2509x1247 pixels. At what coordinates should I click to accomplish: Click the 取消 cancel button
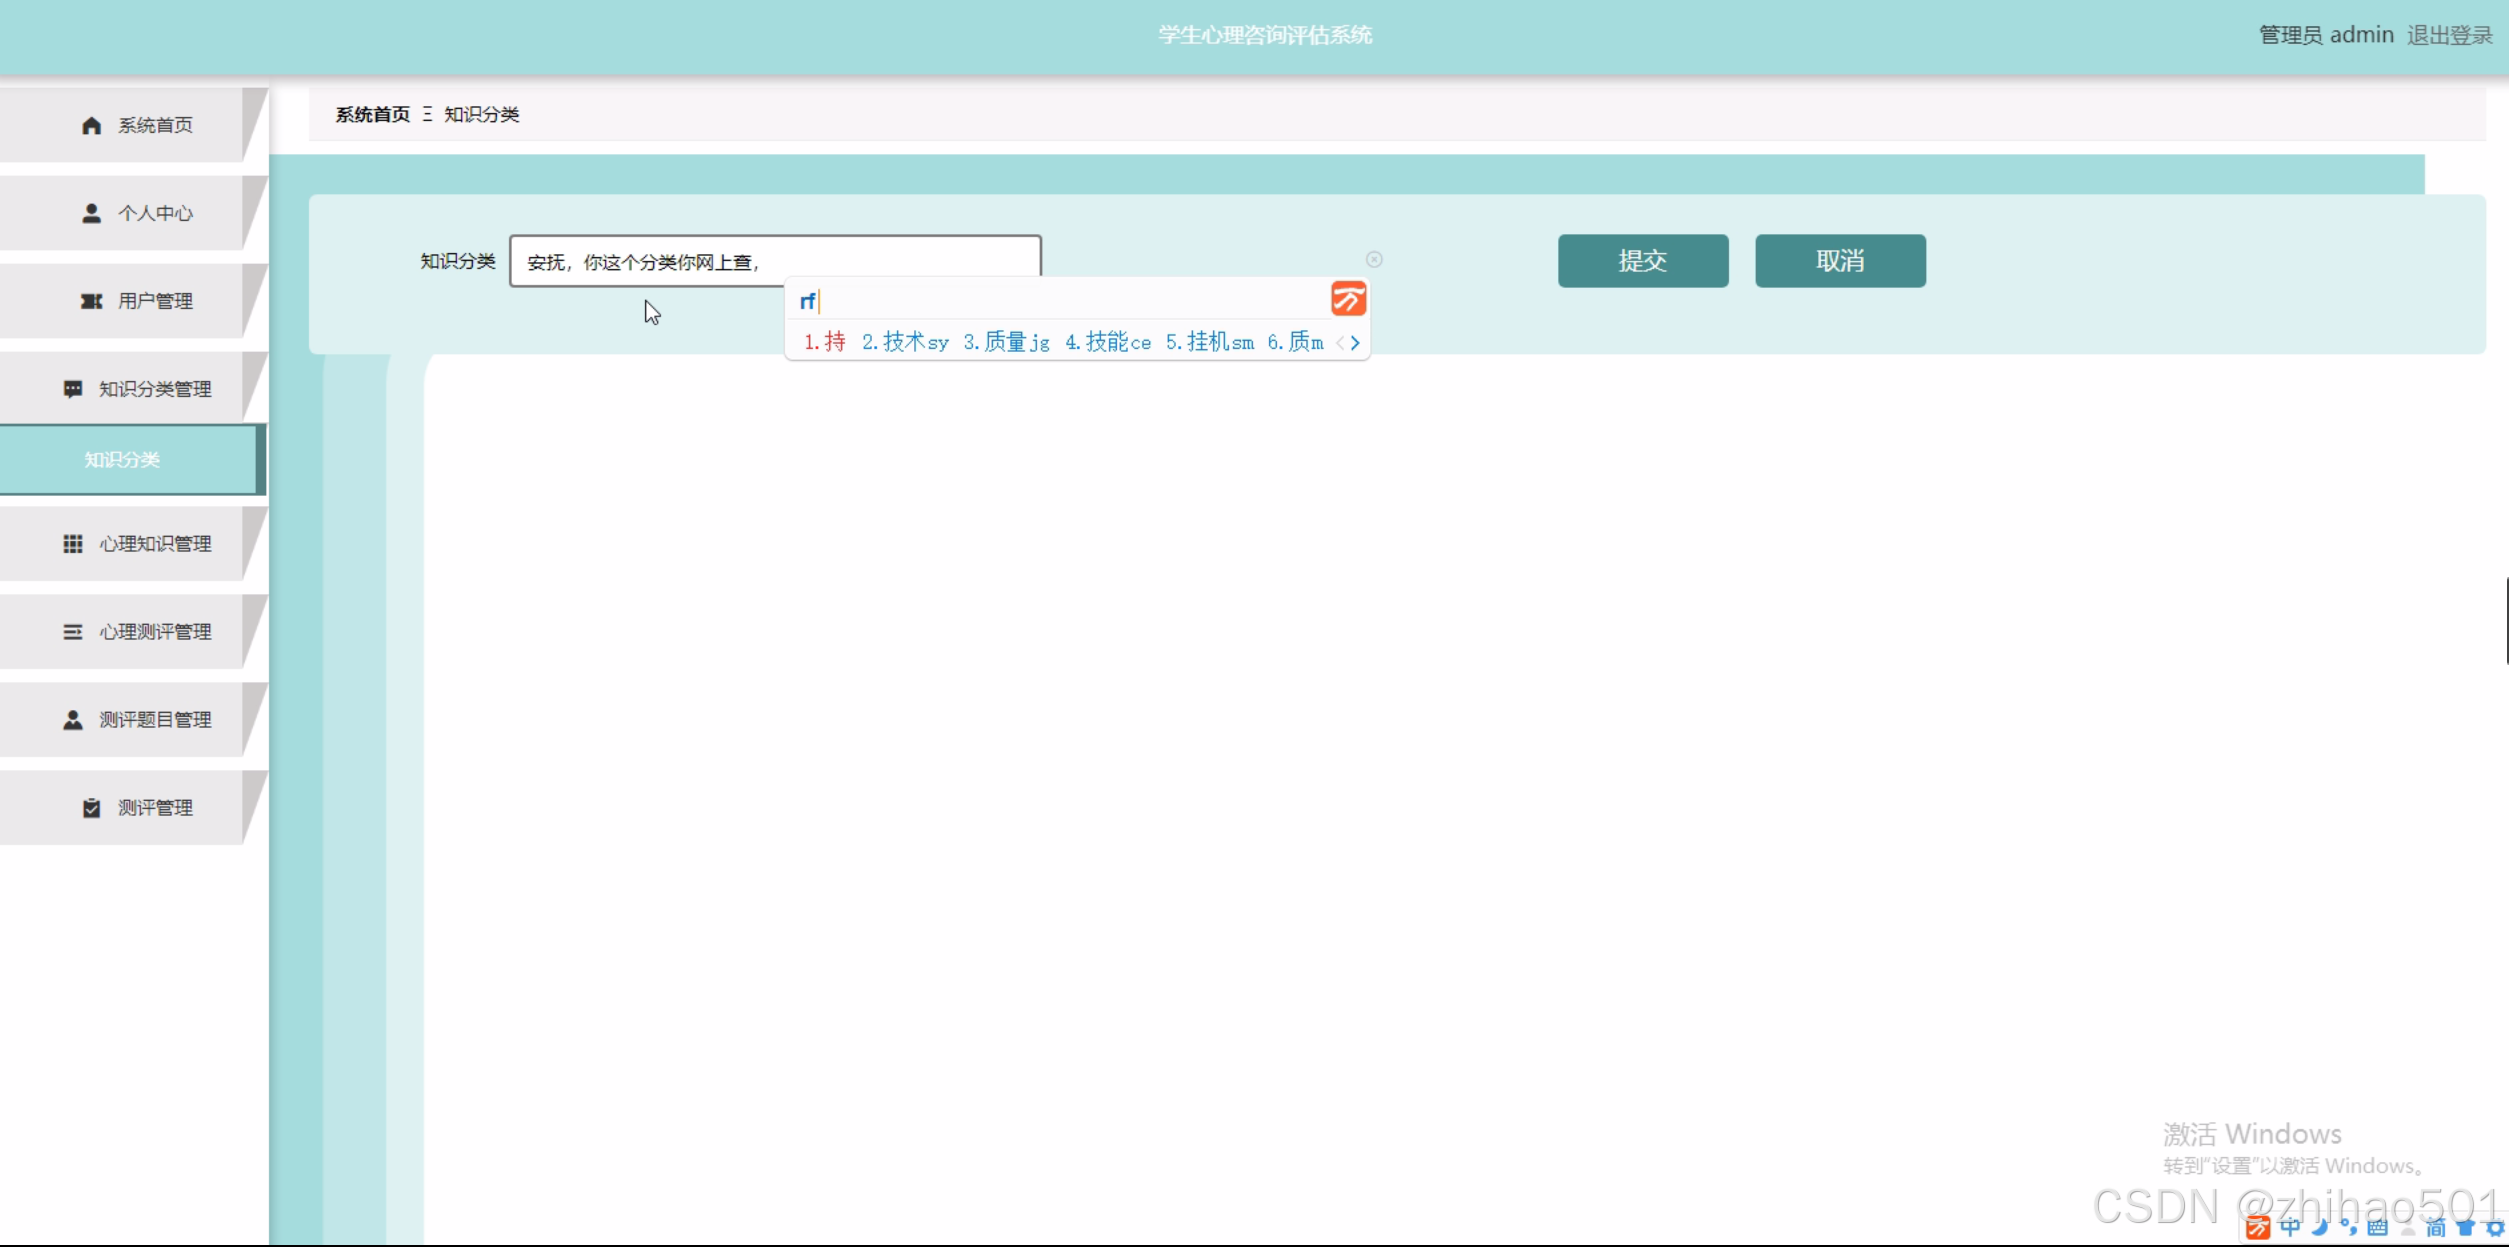click(1839, 261)
